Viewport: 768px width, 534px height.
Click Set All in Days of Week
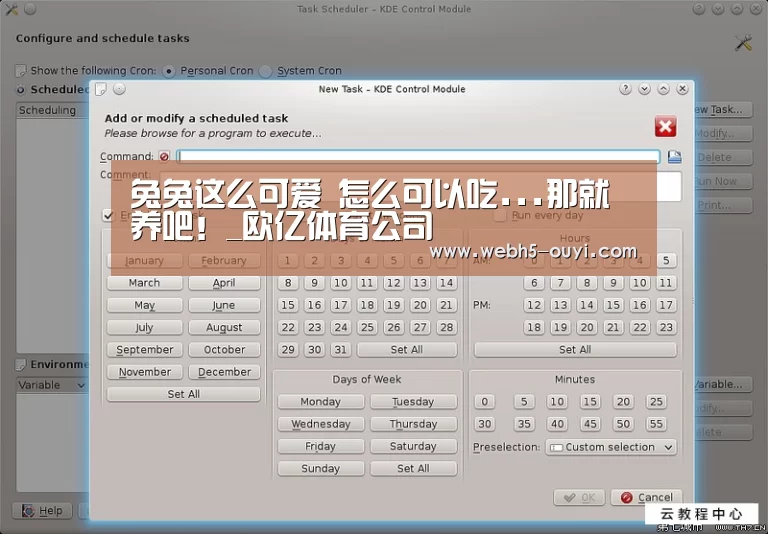pos(413,469)
